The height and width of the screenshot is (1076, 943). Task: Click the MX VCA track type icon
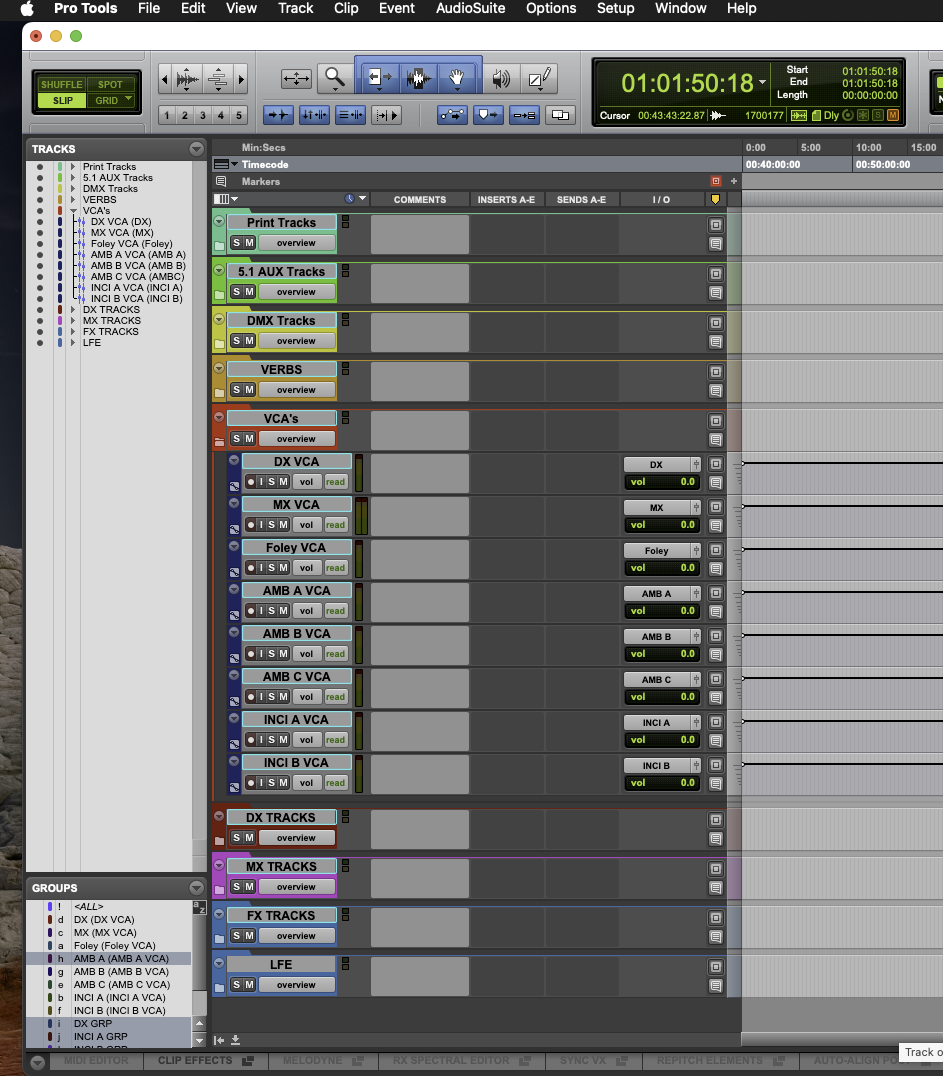234,529
